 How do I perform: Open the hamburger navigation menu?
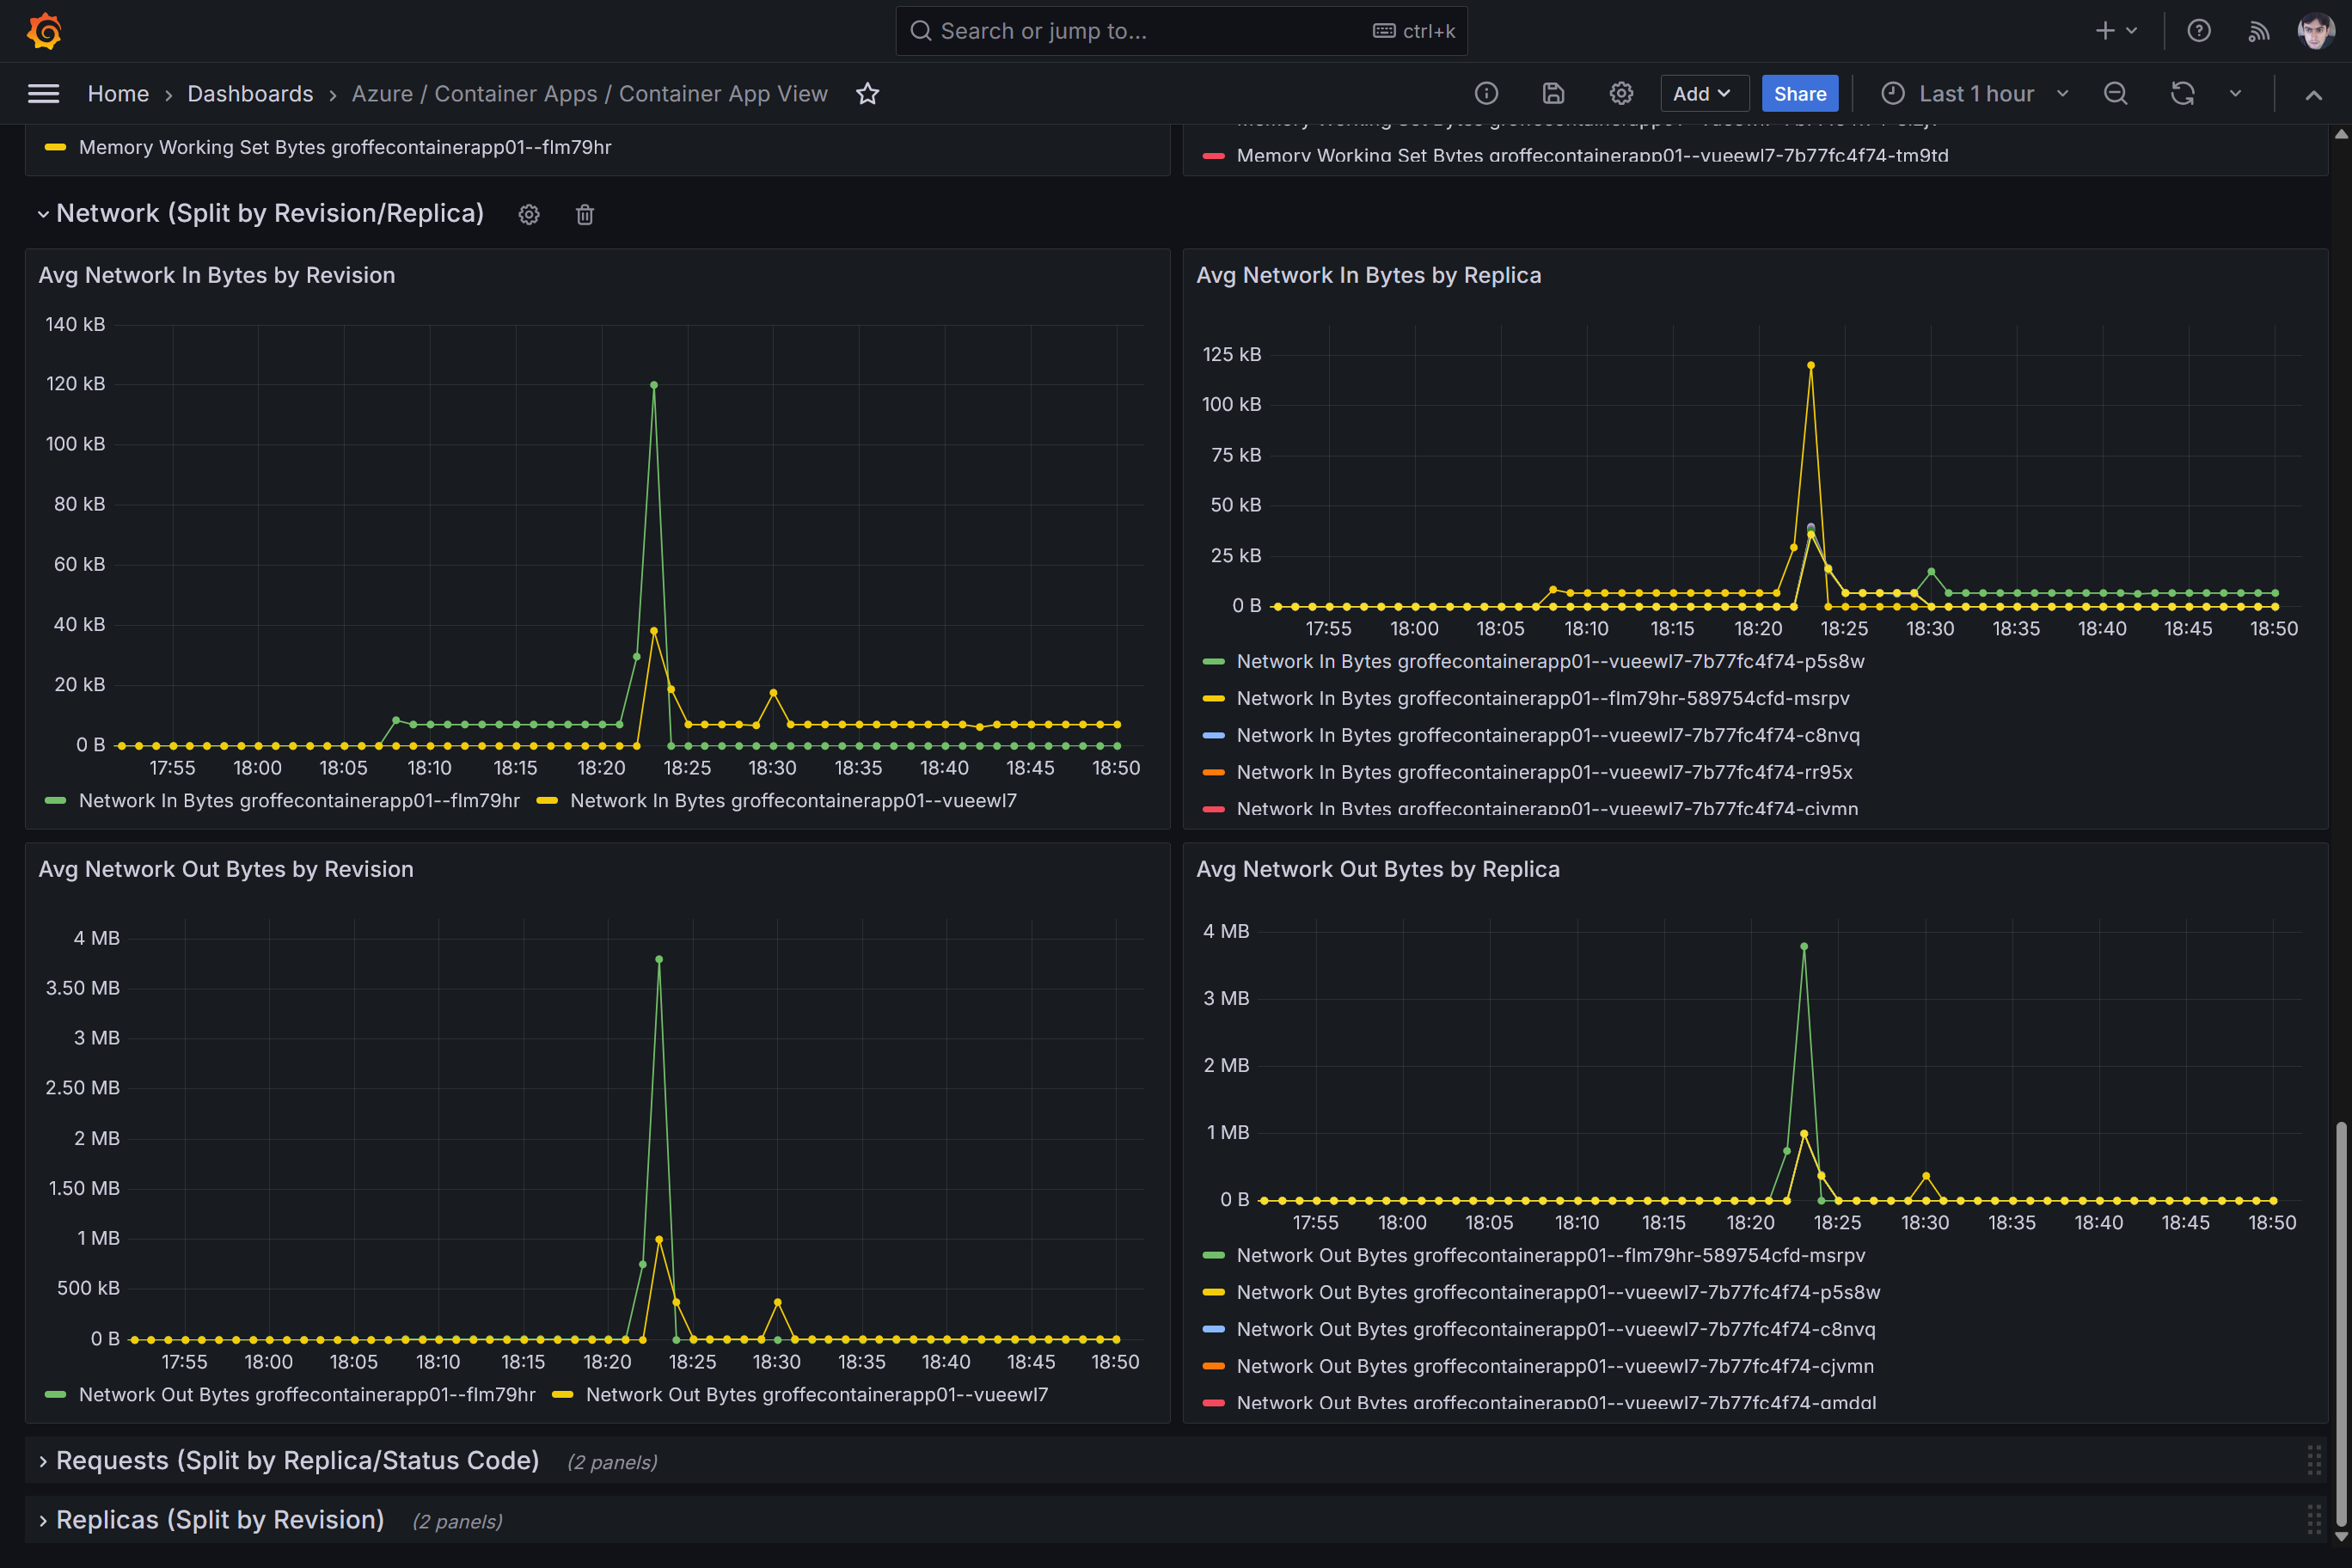point(43,94)
